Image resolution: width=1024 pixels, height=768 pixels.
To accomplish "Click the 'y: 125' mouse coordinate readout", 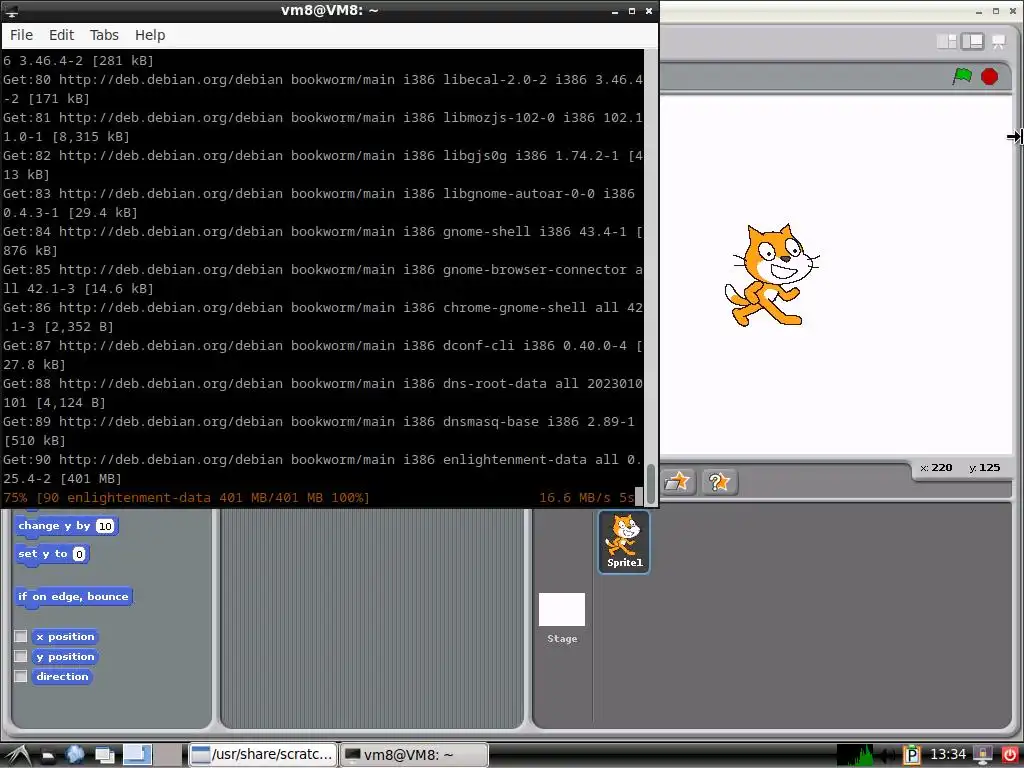I will [x=985, y=468].
